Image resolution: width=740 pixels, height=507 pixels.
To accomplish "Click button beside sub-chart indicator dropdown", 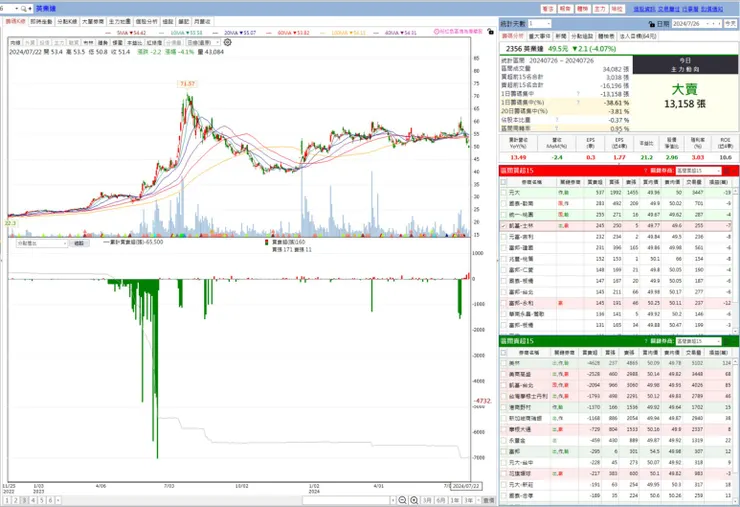I will (79, 243).
